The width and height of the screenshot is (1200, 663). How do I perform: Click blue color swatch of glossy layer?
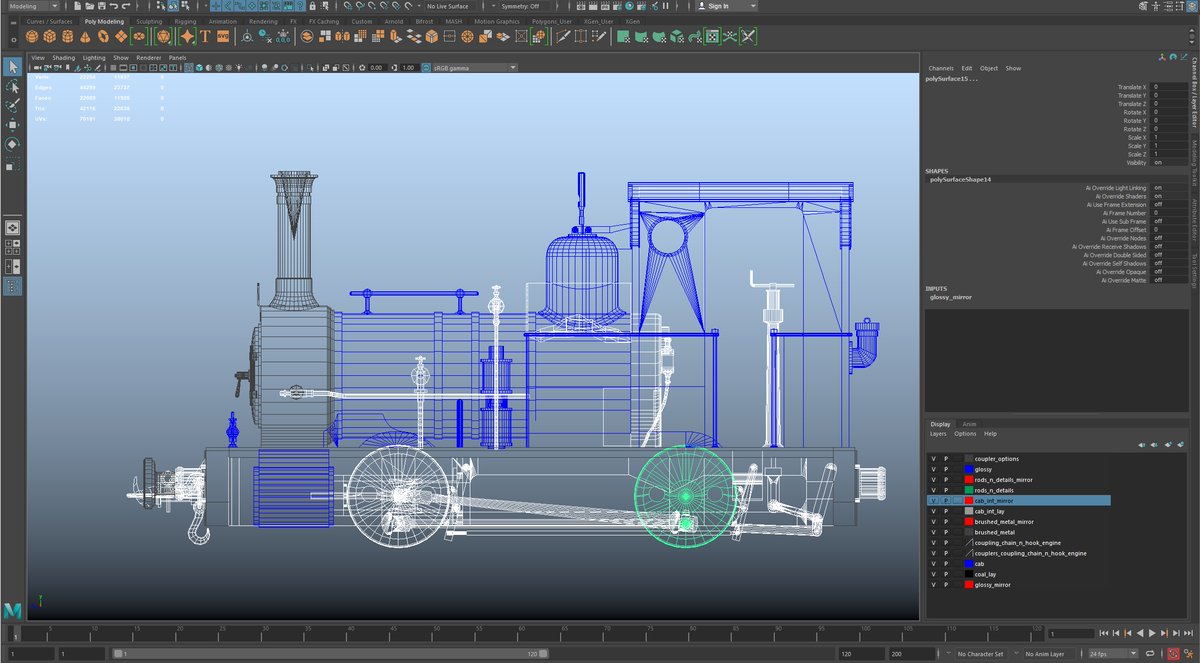[969, 469]
